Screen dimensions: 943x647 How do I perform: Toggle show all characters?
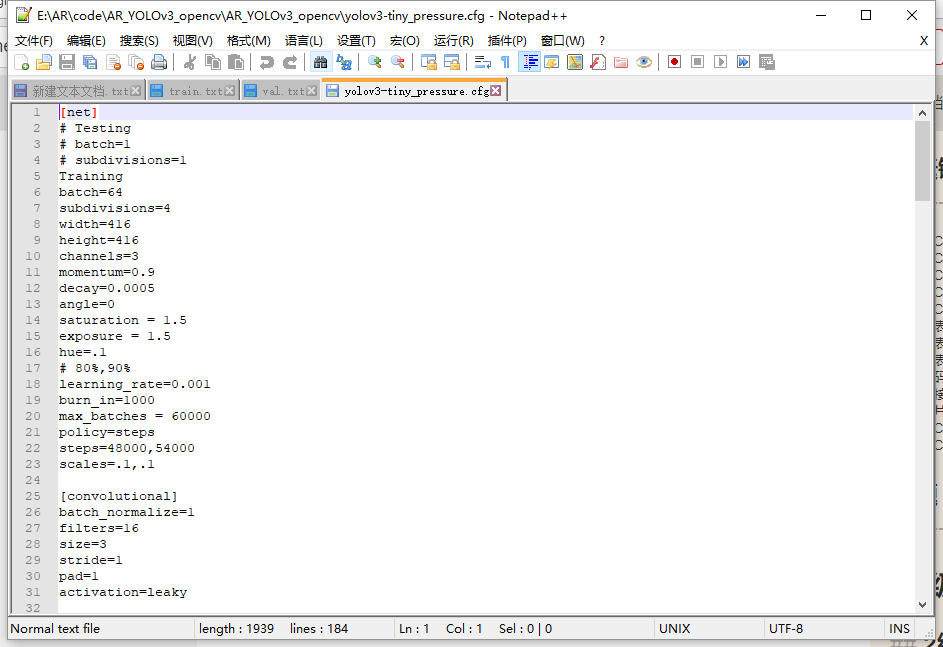tap(505, 61)
